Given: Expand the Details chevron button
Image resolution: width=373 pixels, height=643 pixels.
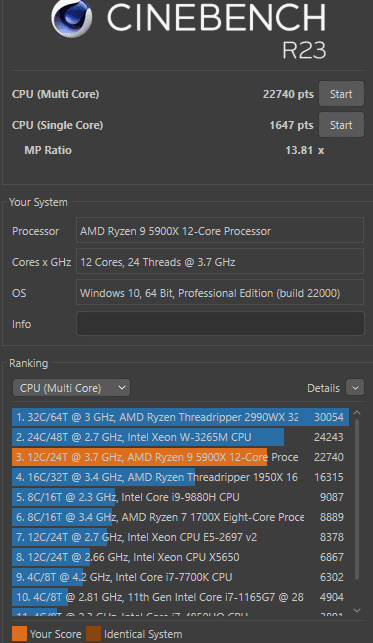Looking at the screenshot, I should 355,387.
